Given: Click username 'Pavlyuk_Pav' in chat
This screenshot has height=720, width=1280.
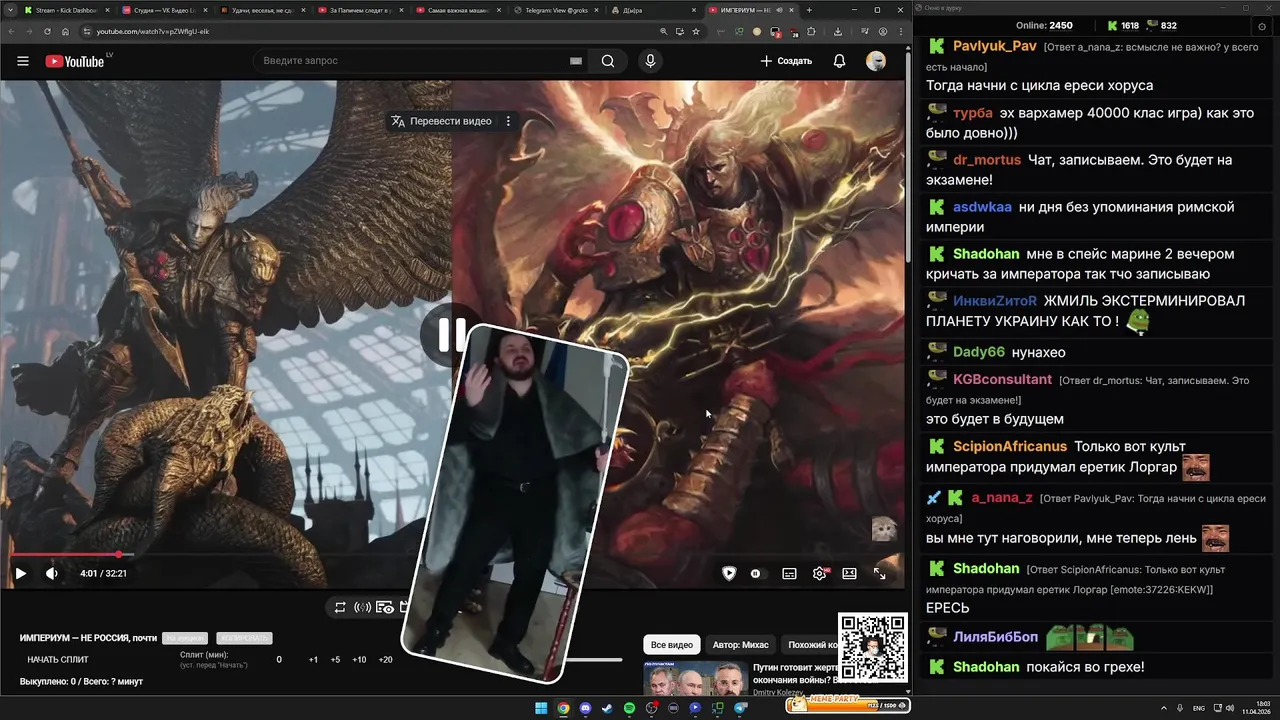Looking at the screenshot, I should coord(994,46).
